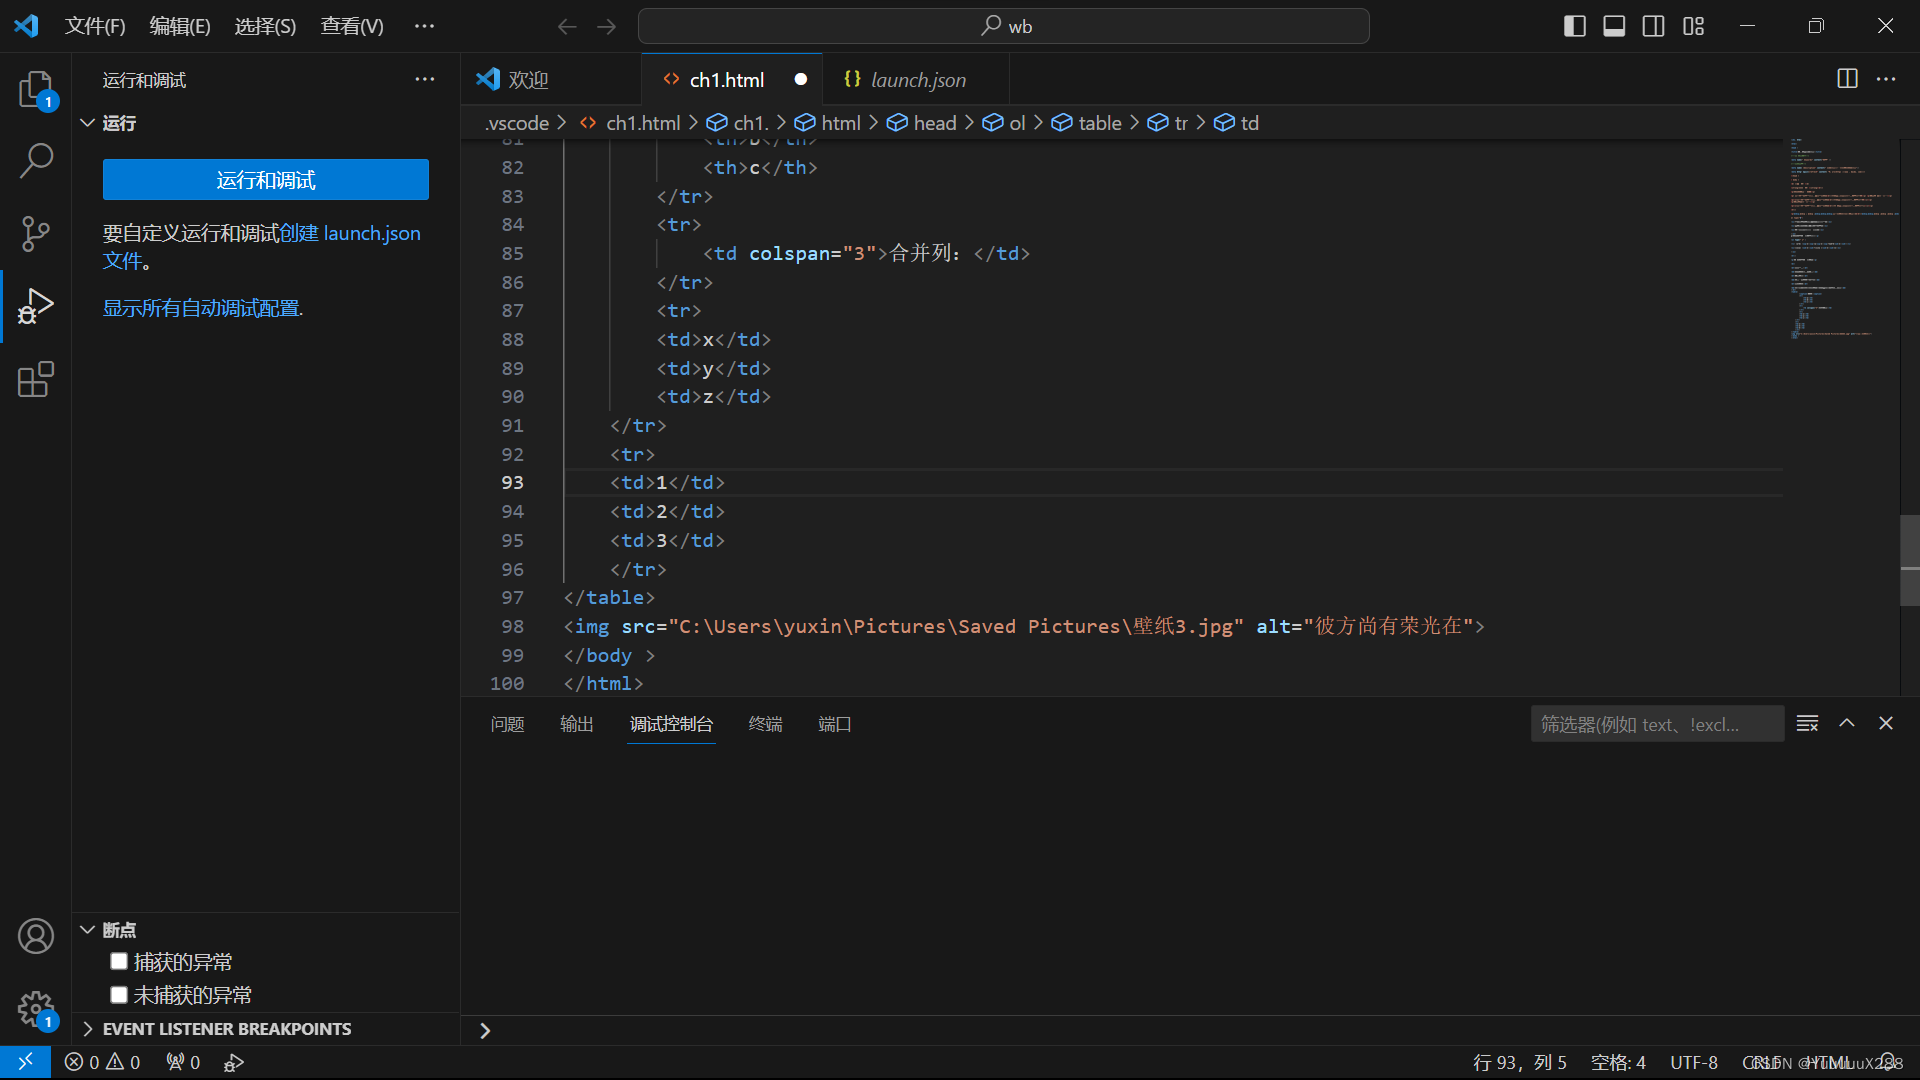Click the Accounts icon in activity bar
The width and height of the screenshot is (1920, 1080).
(x=36, y=936)
